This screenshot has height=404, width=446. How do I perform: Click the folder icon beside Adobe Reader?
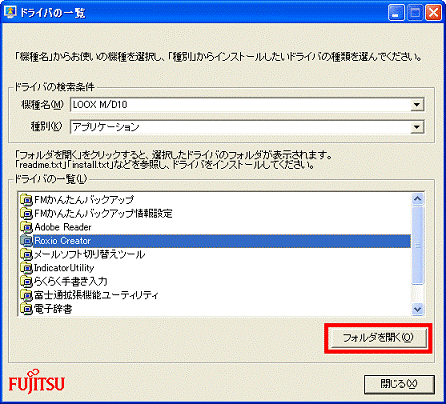pyautogui.click(x=26, y=227)
